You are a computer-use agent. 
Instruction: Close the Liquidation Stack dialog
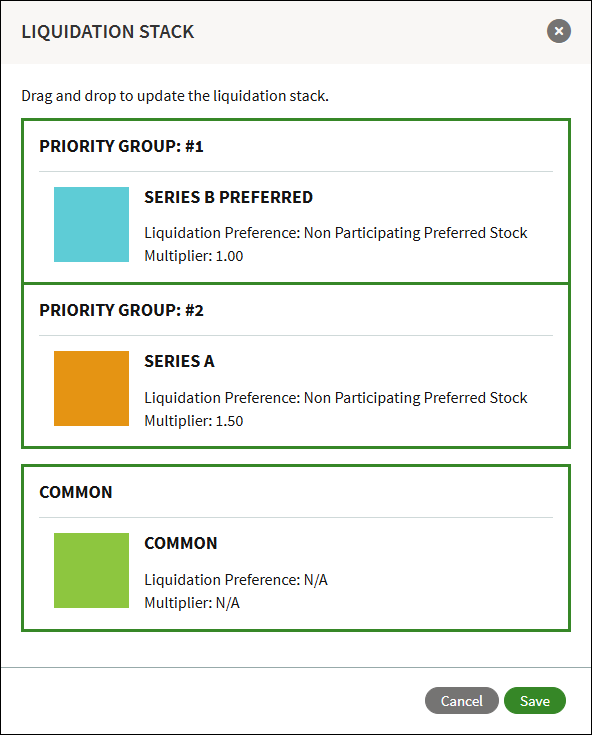(559, 31)
